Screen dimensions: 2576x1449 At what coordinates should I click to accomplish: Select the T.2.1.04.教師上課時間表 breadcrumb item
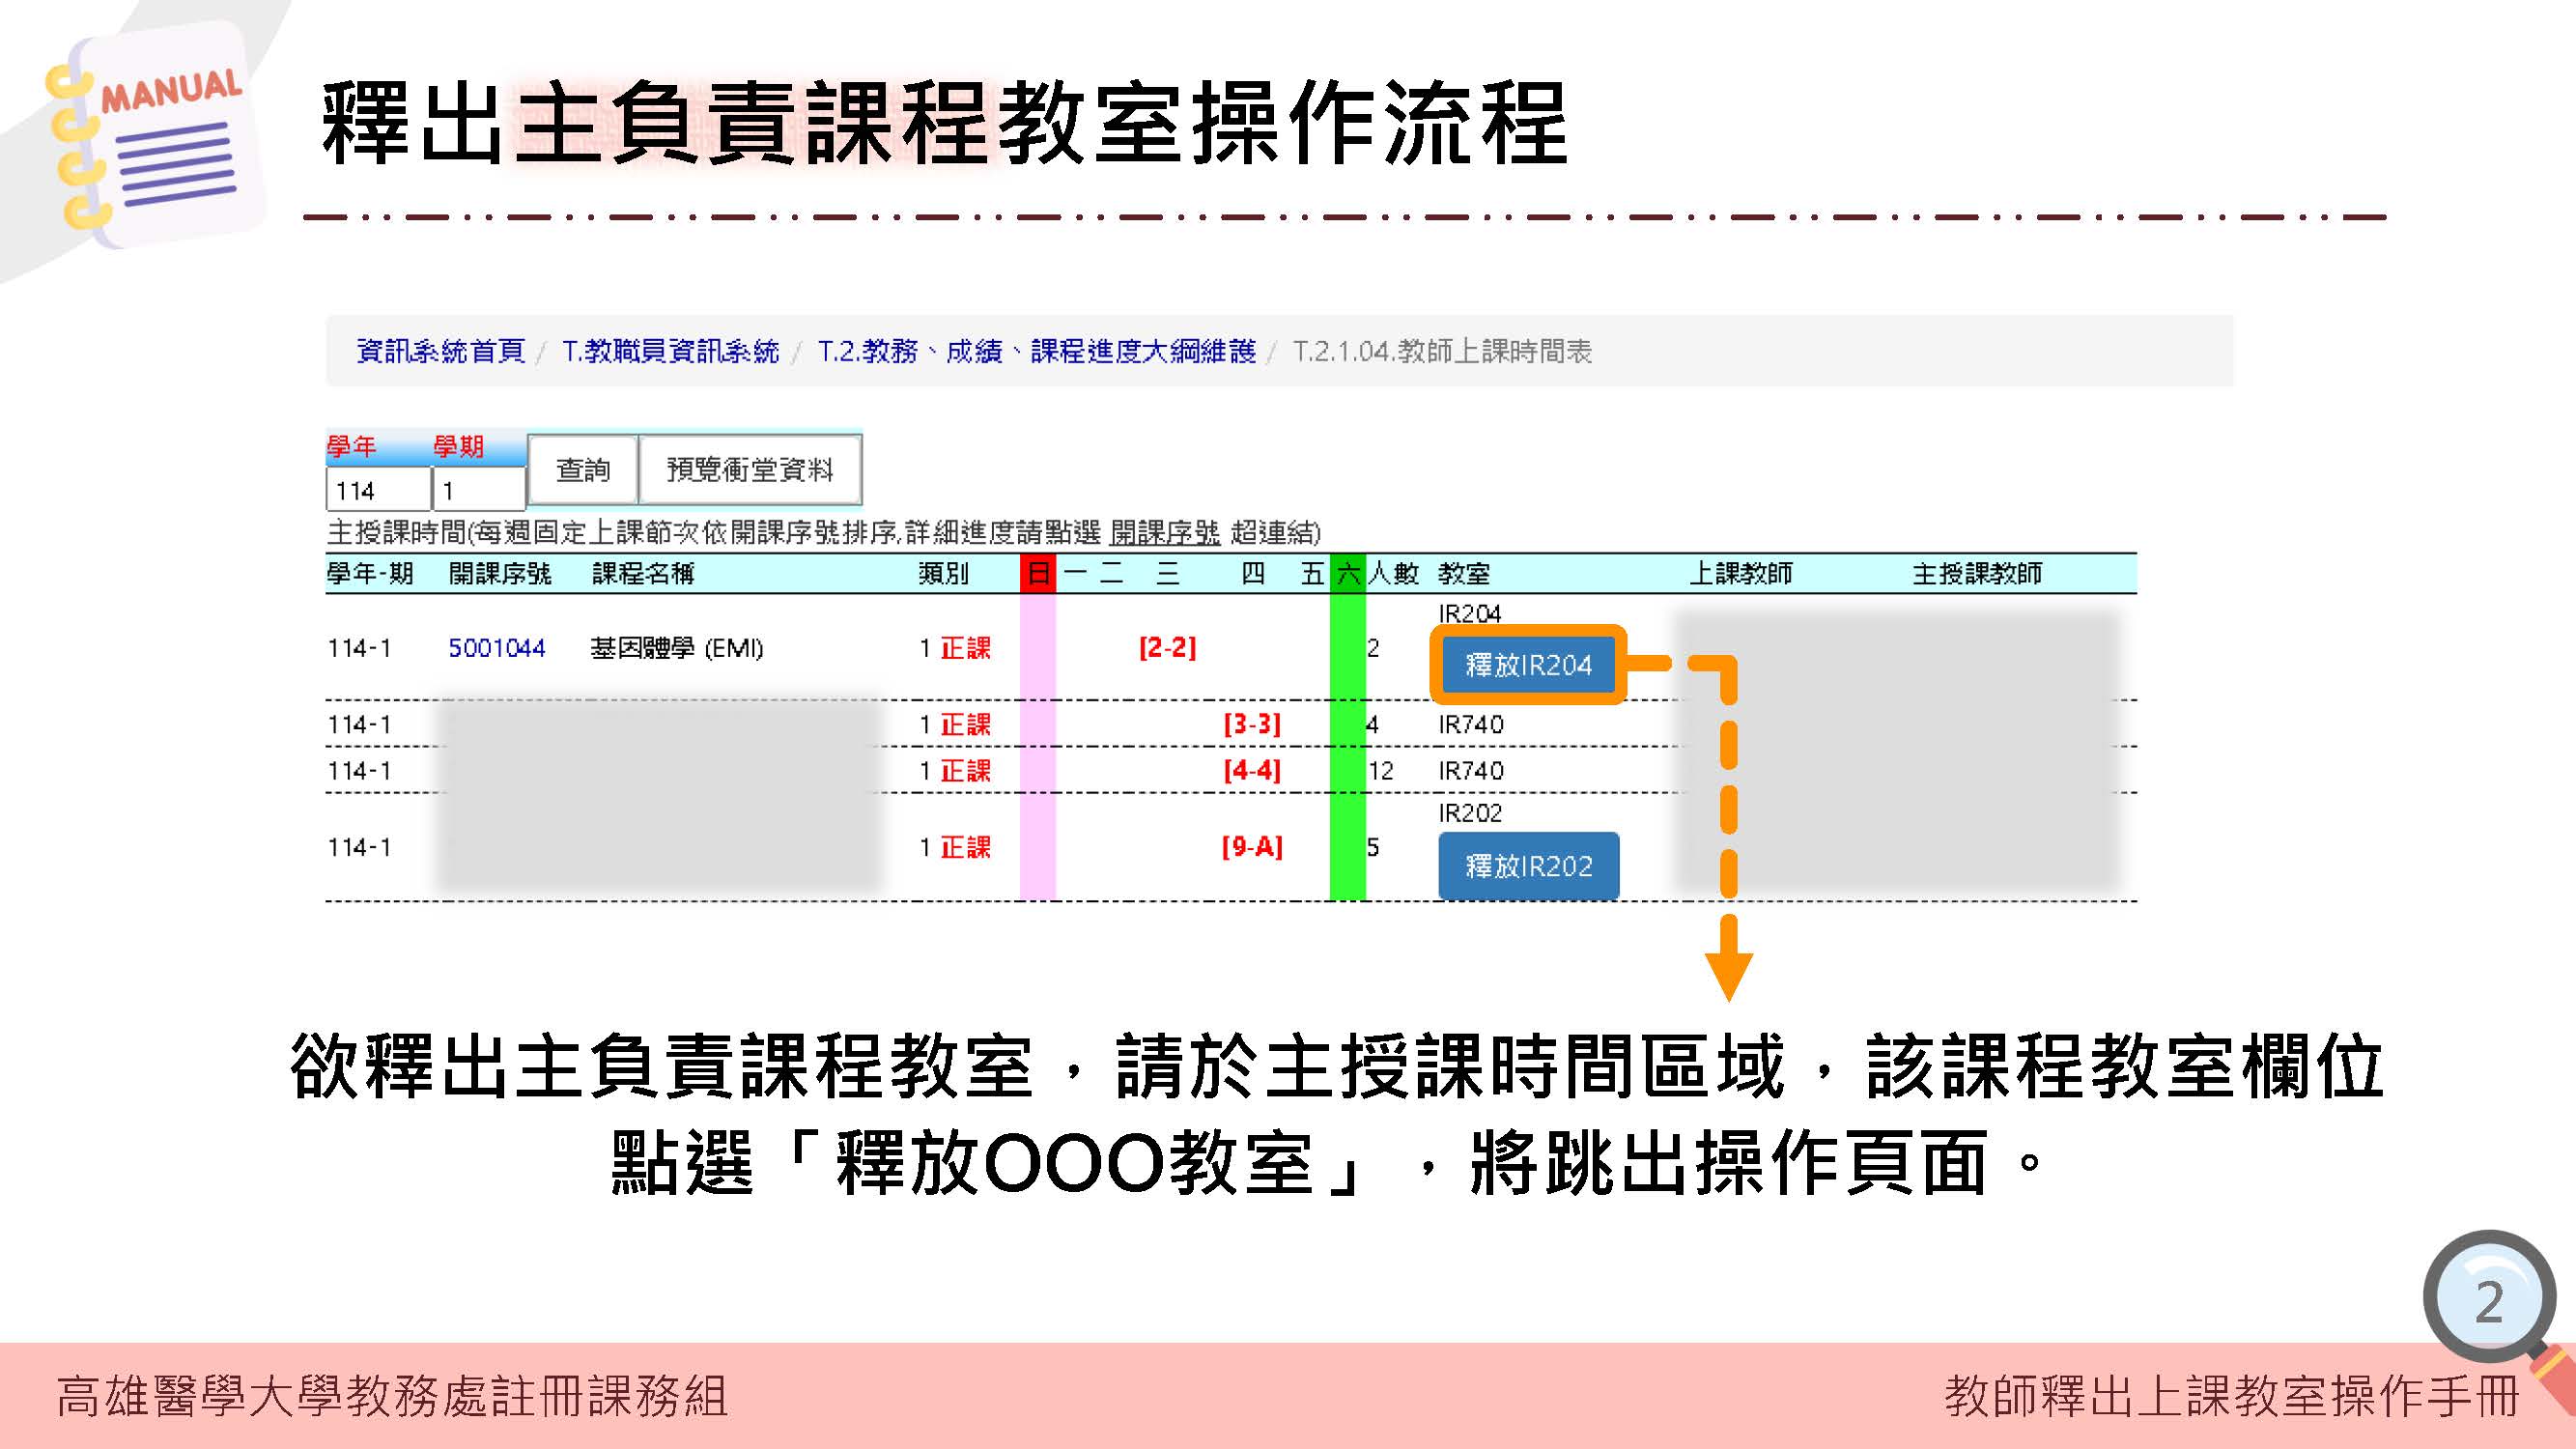click(1440, 353)
